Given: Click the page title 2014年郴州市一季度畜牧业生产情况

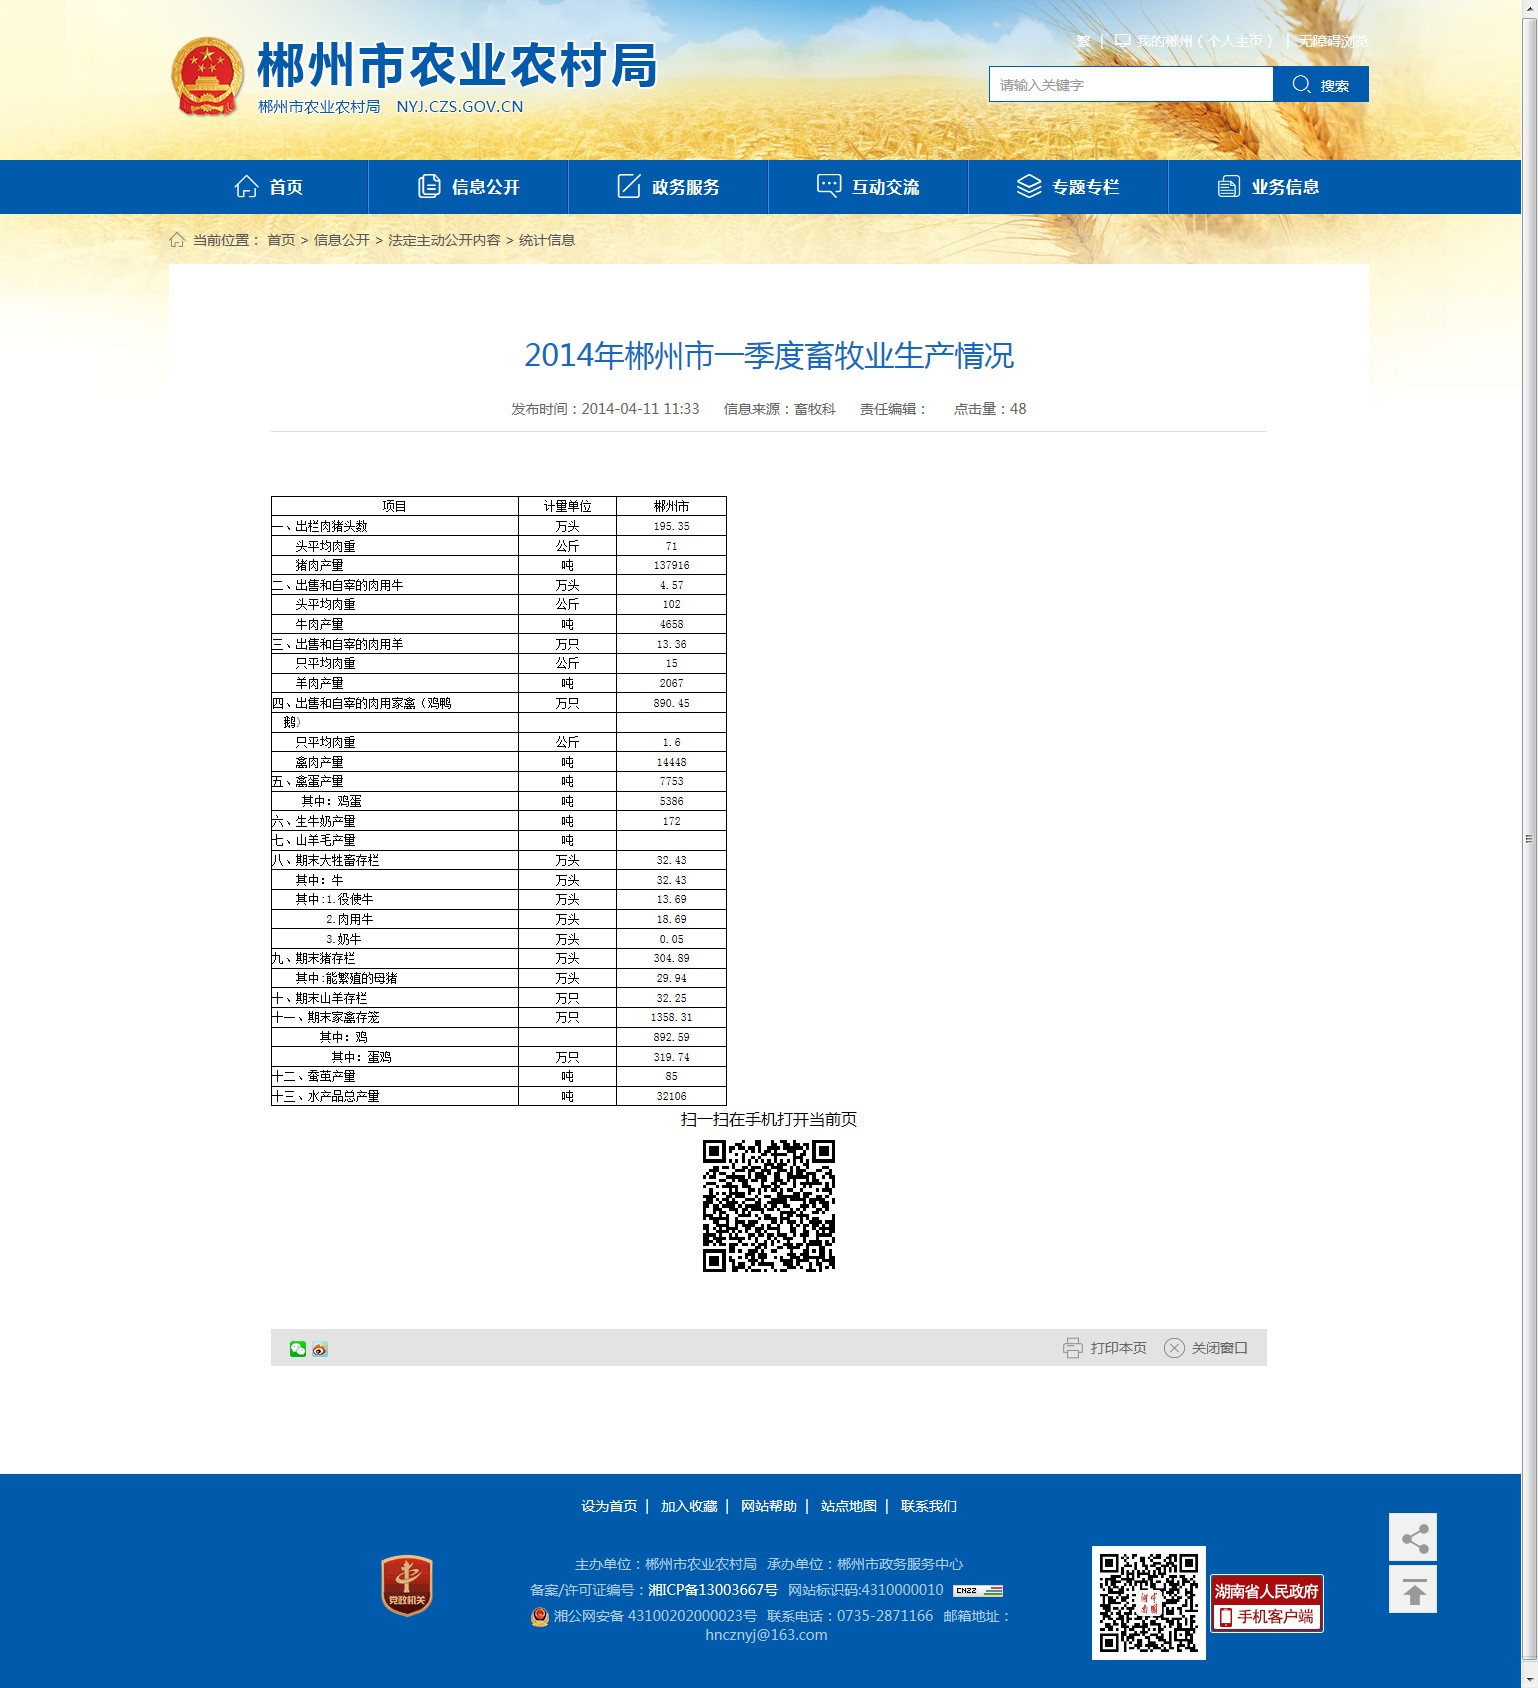Looking at the screenshot, I should pos(769,356).
